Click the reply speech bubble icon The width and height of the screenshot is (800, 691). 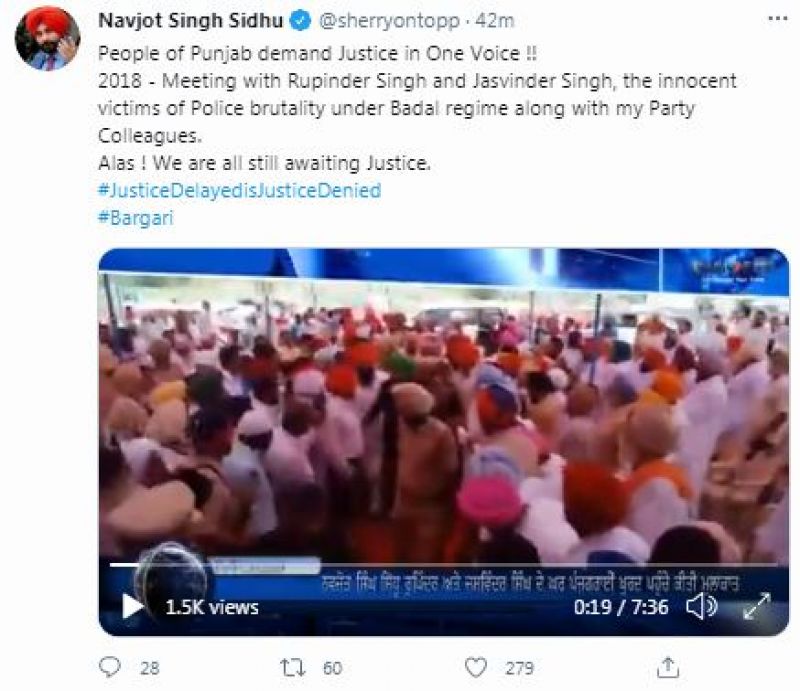pyautogui.click(x=111, y=666)
